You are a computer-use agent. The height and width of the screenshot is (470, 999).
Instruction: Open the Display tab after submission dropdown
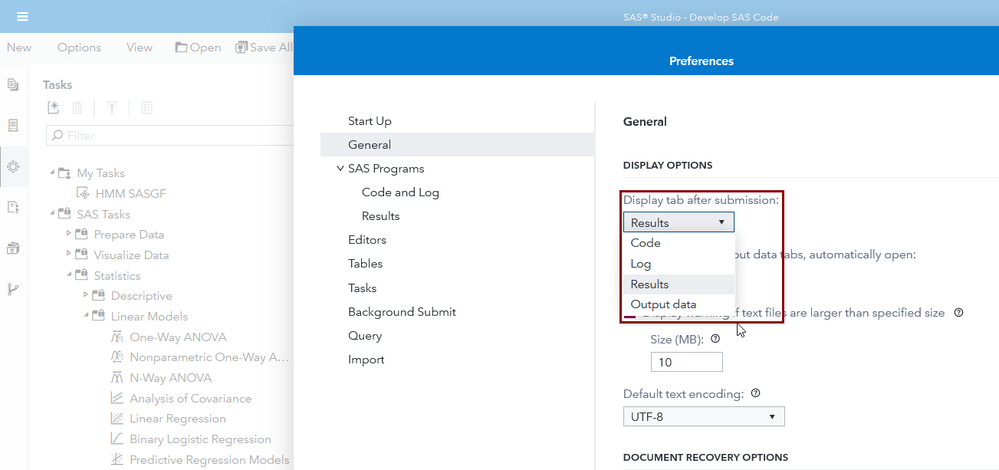tap(678, 222)
